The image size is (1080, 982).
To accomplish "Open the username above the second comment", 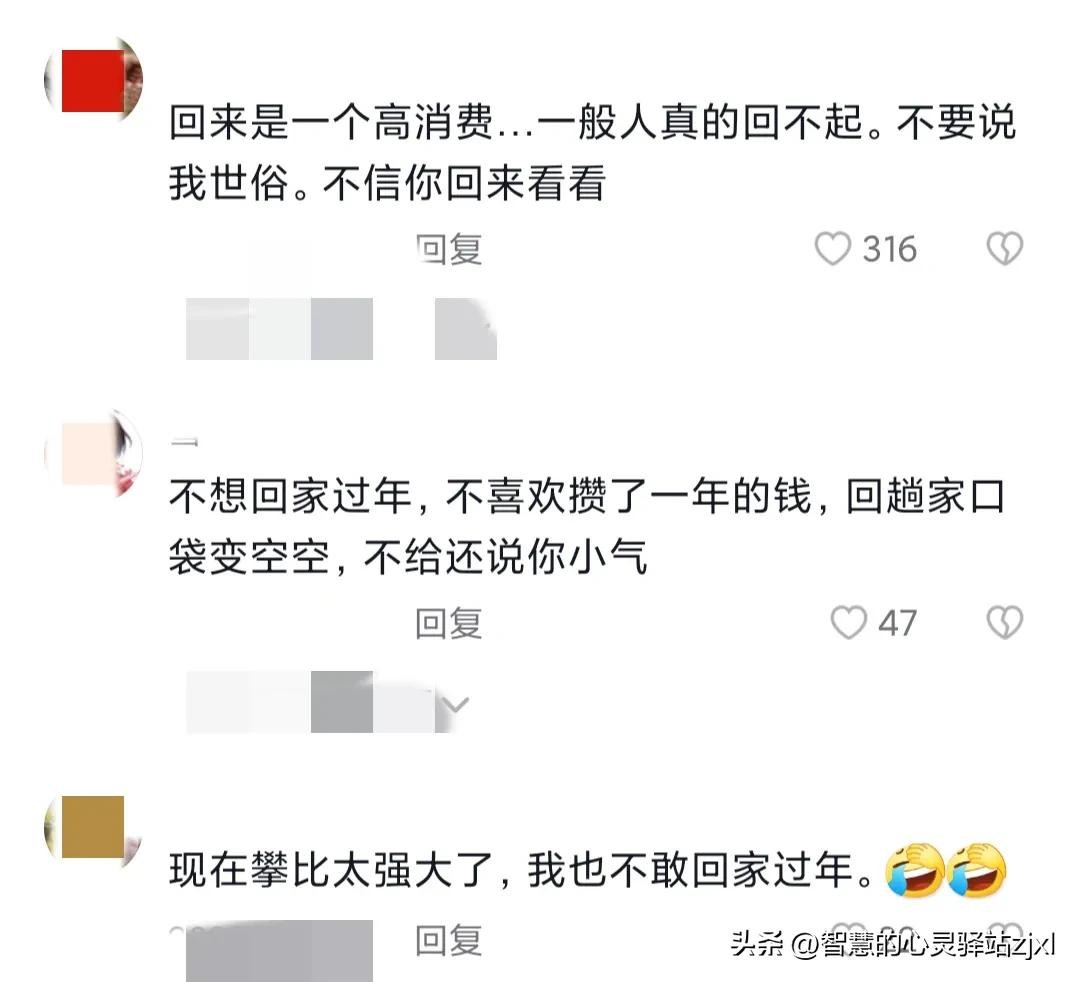I will point(185,442).
